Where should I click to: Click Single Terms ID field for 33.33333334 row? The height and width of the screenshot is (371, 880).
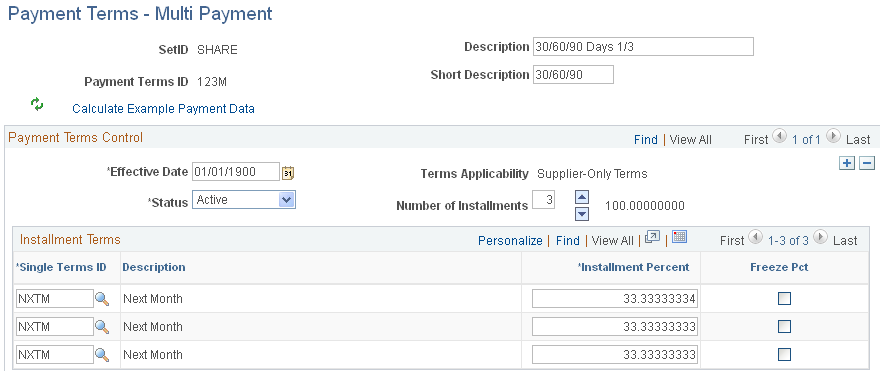(55, 299)
